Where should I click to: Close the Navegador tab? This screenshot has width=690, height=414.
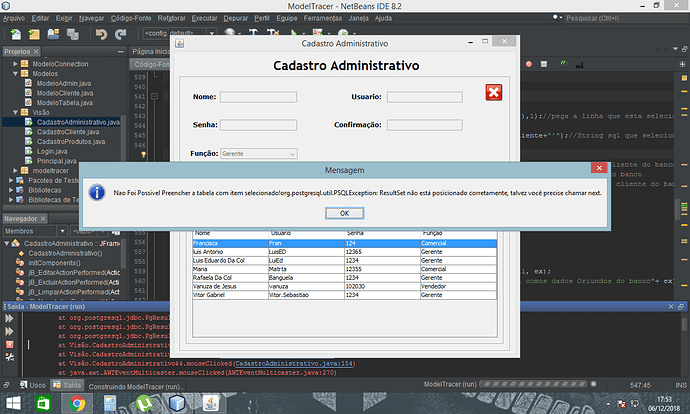(43, 218)
